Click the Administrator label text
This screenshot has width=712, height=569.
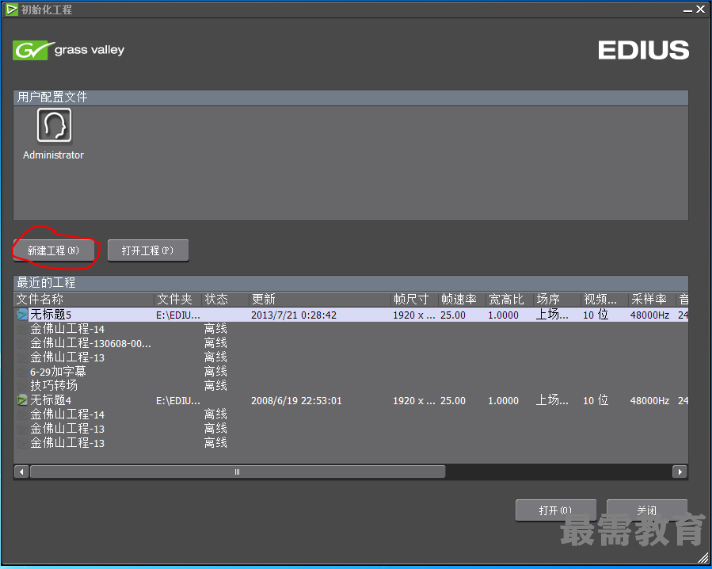[54, 155]
